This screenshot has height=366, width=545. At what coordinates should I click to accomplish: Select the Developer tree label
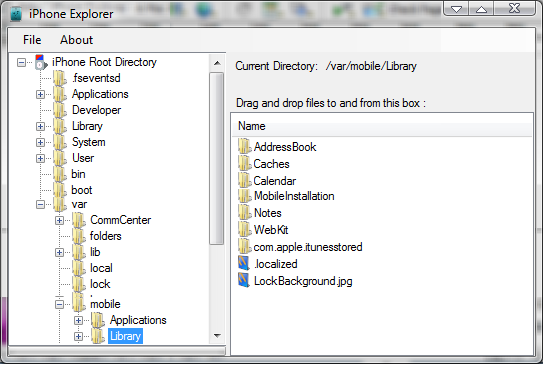pyautogui.click(x=96, y=110)
